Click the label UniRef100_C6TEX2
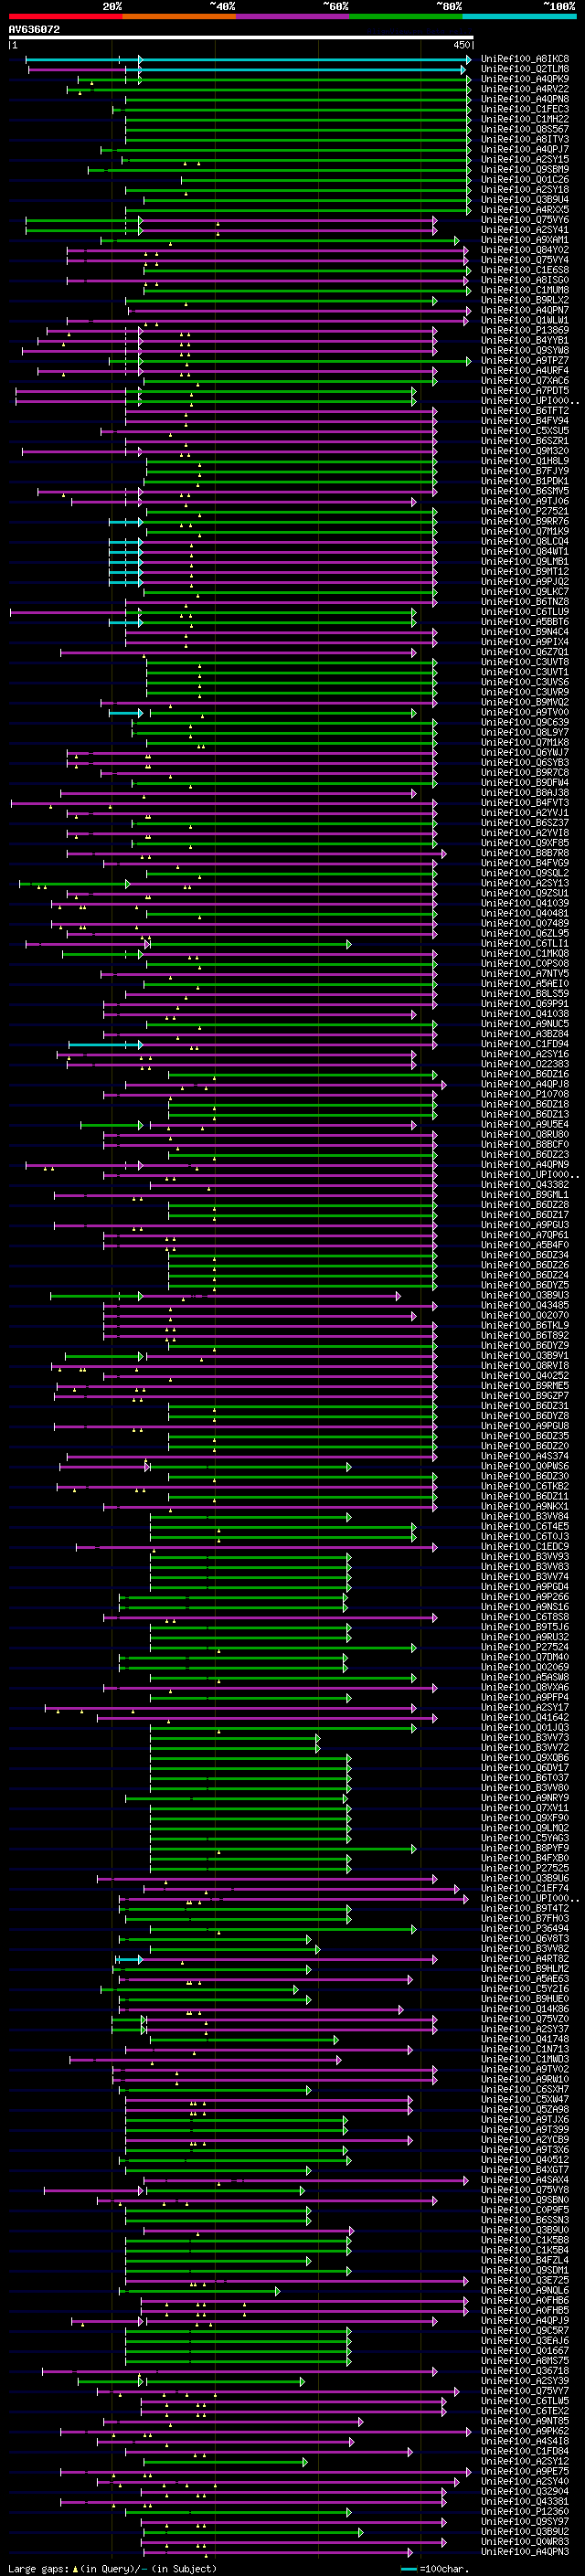 point(525,2411)
